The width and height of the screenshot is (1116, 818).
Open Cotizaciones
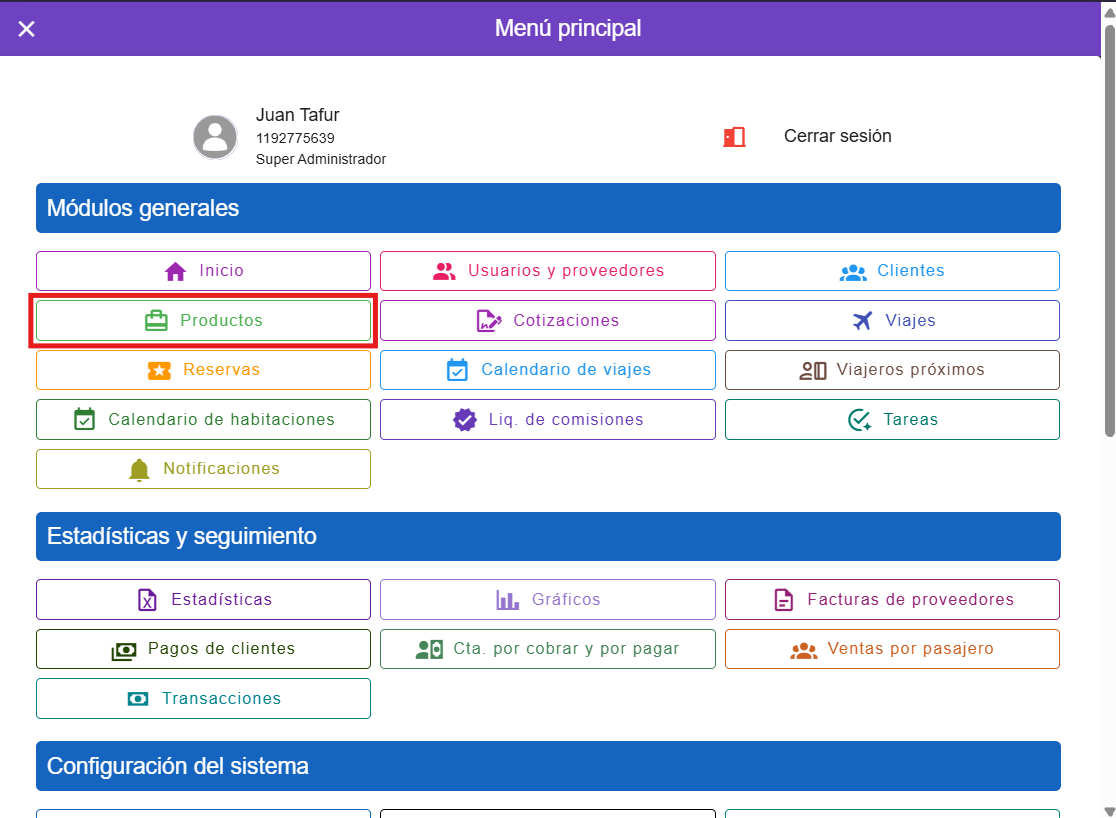(x=547, y=321)
